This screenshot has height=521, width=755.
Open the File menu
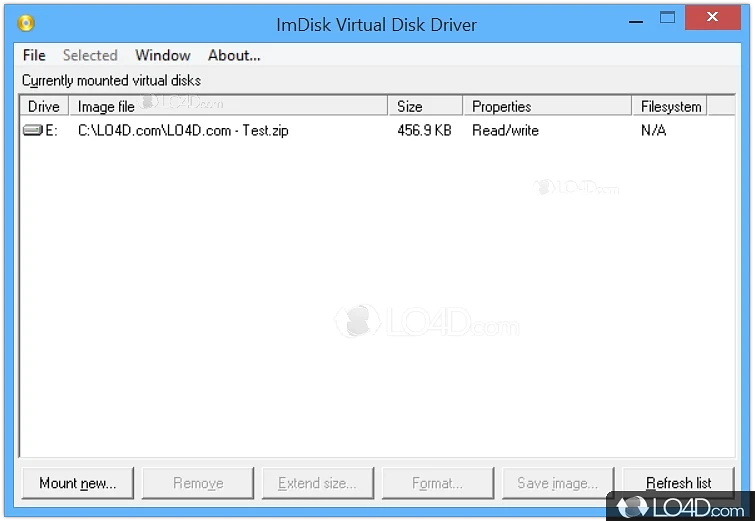(x=34, y=55)
